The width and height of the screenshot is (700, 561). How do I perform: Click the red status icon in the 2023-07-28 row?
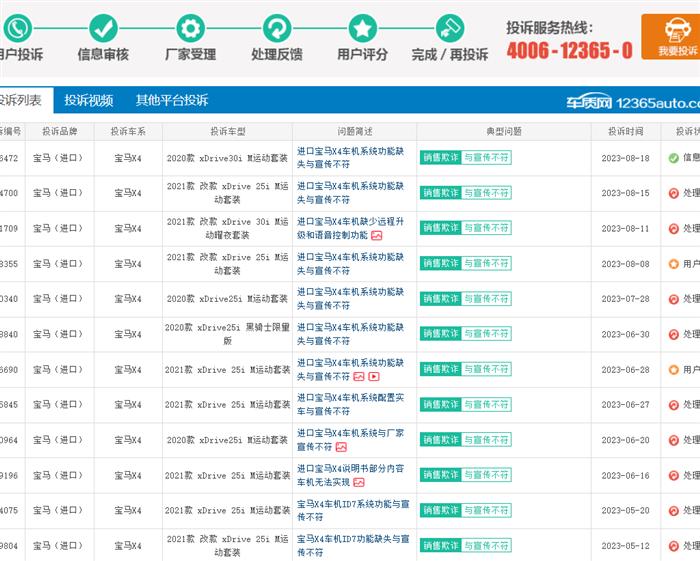(x=674, y=299)
